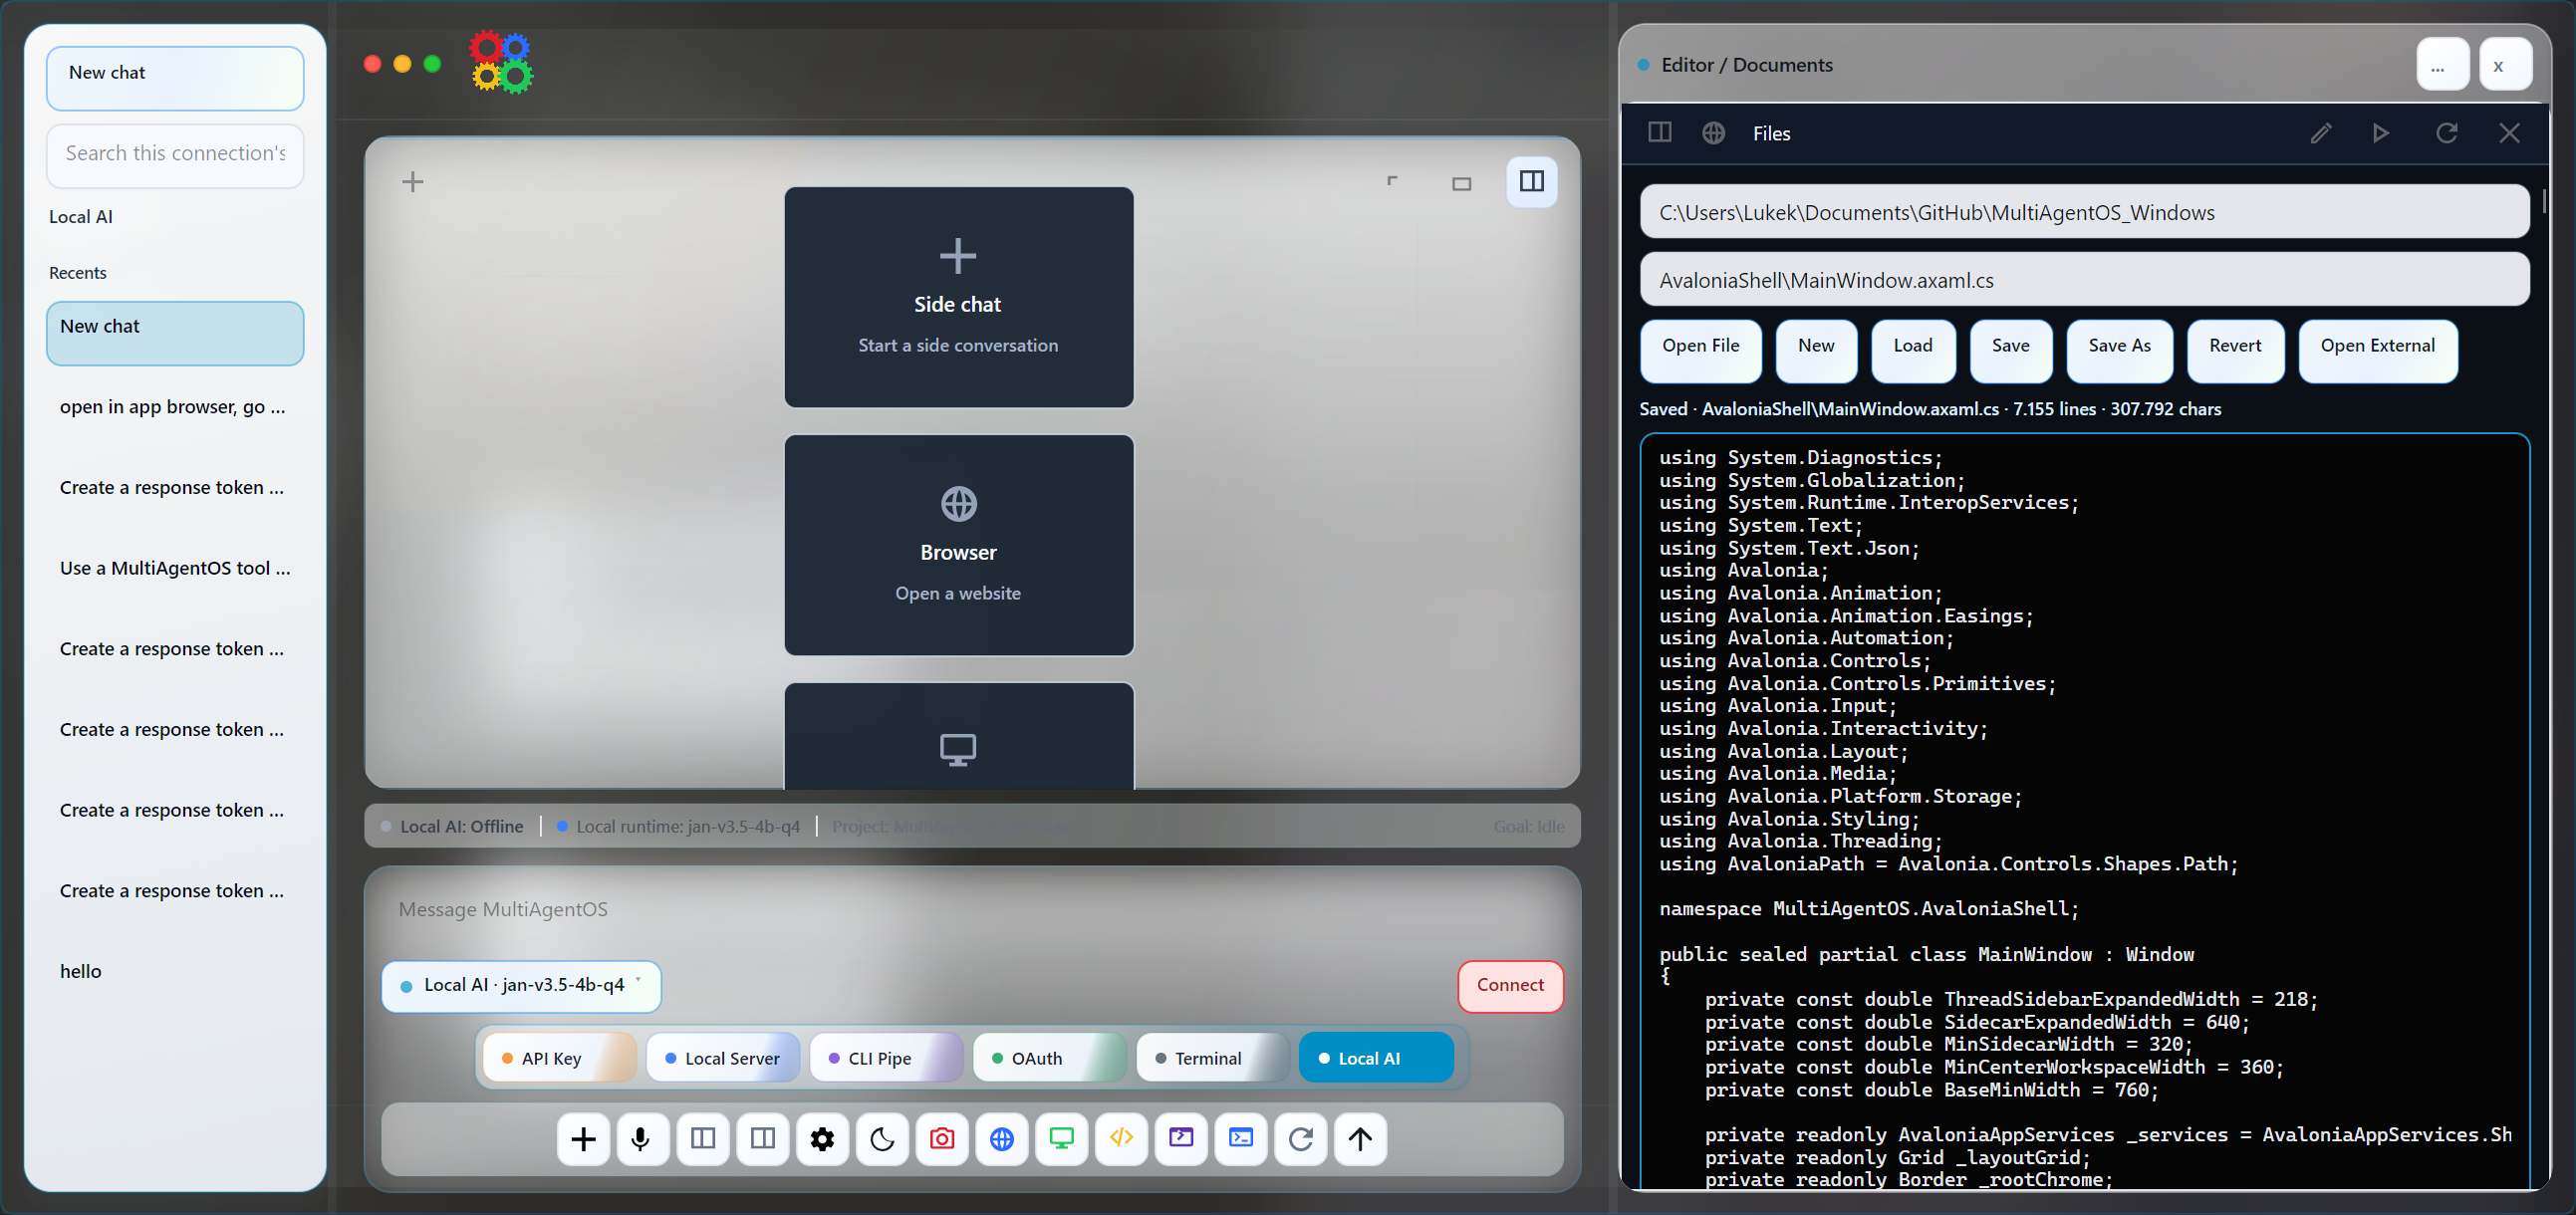
Task: Click the Open External button
Action: (2377, 351)
